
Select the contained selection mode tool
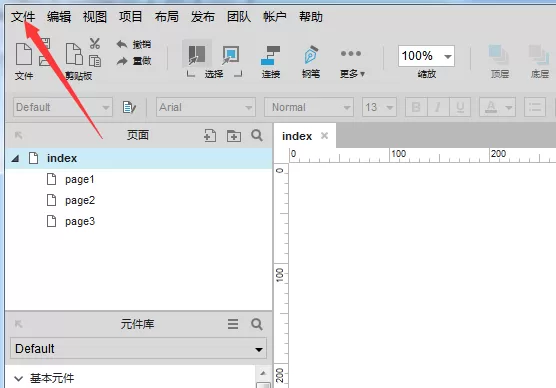[230, 54]
